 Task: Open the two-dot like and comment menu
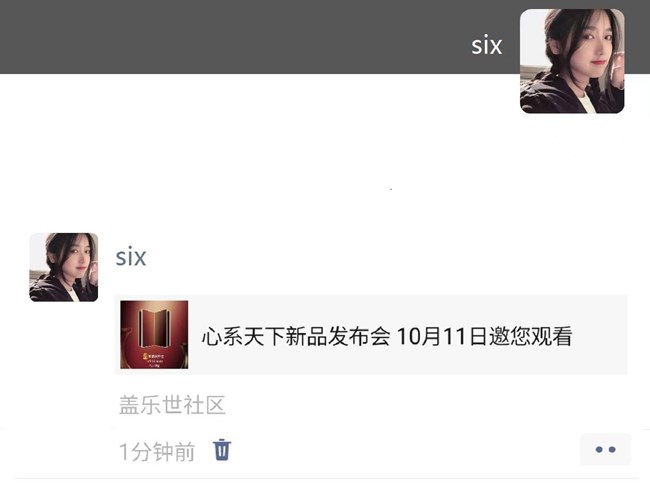tap(605, 450)
